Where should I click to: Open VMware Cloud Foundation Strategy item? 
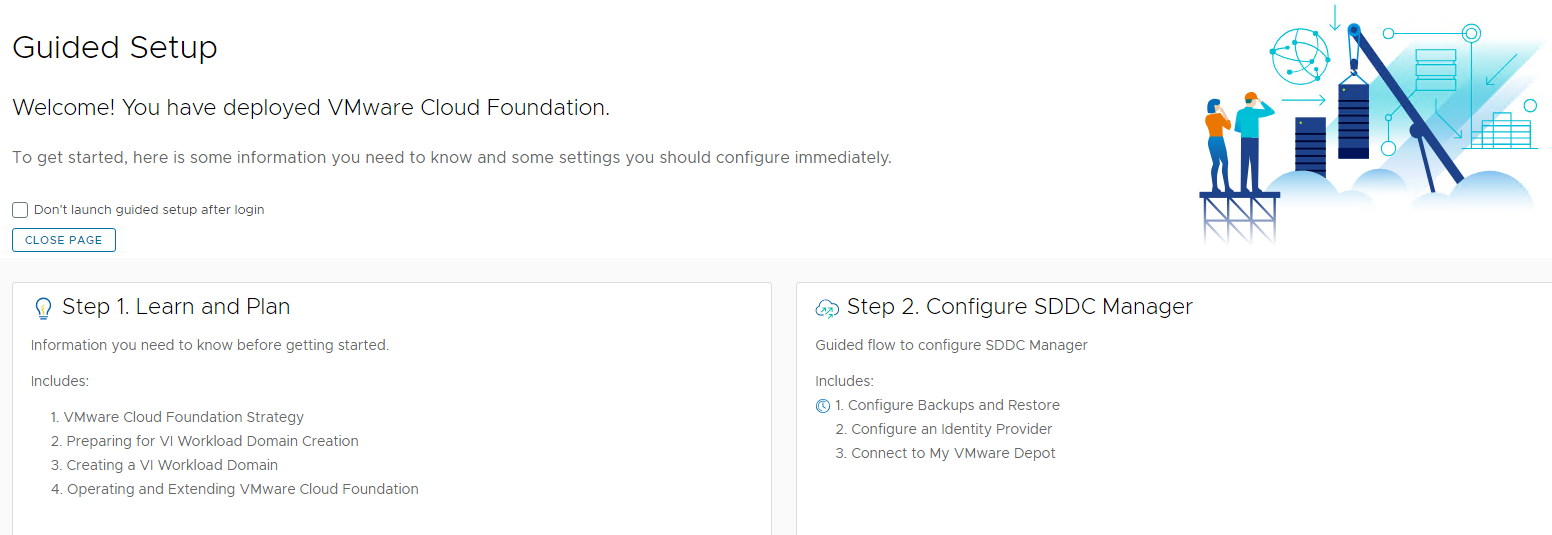click(183, 417)
